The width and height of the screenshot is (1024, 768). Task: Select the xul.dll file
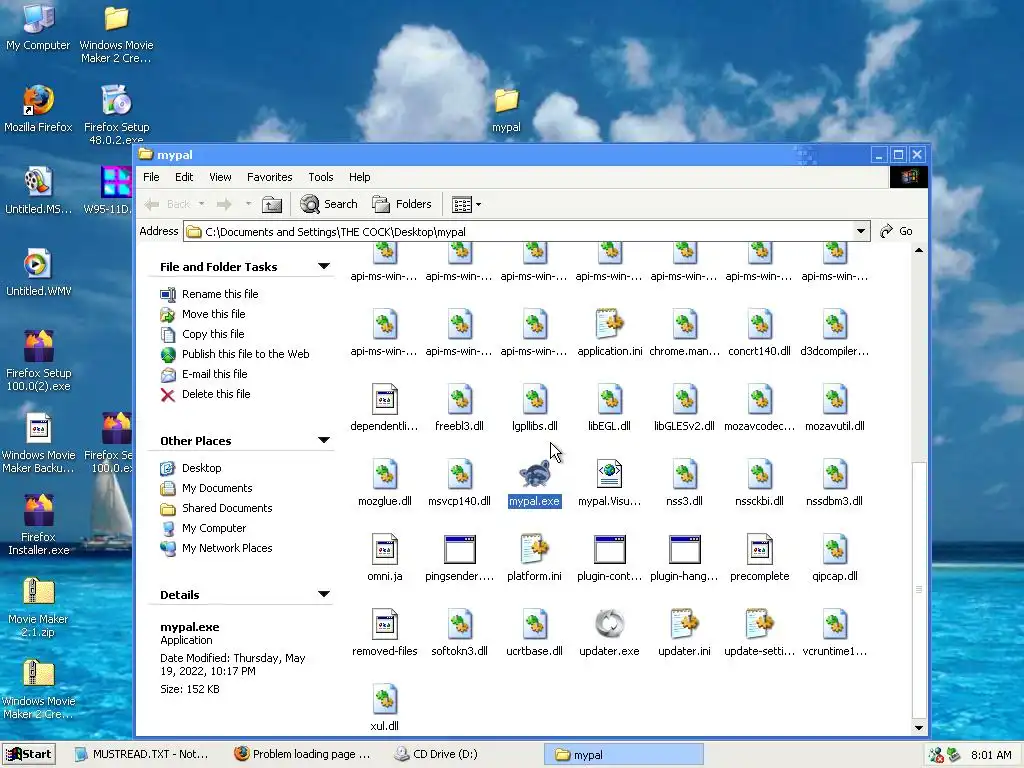coord(385,707)
